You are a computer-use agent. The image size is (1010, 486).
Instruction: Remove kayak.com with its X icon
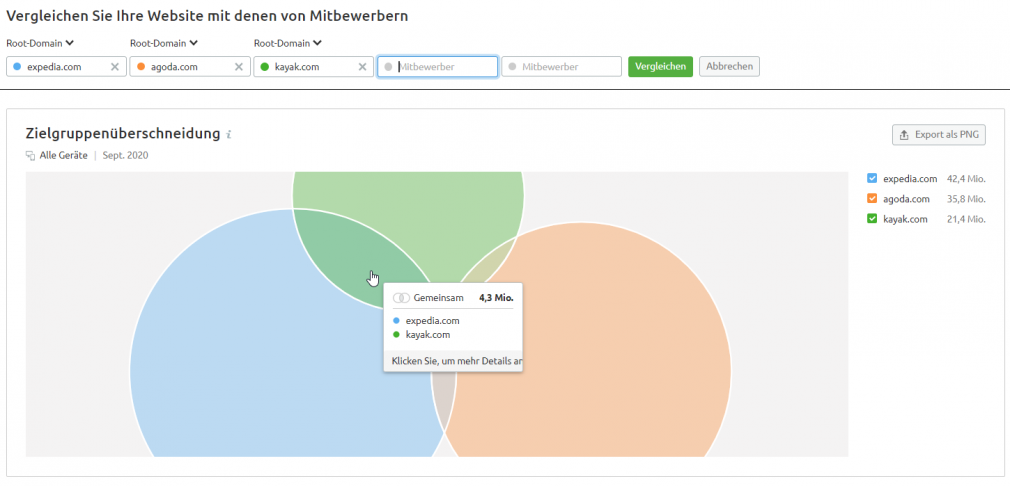pos(362,66)
